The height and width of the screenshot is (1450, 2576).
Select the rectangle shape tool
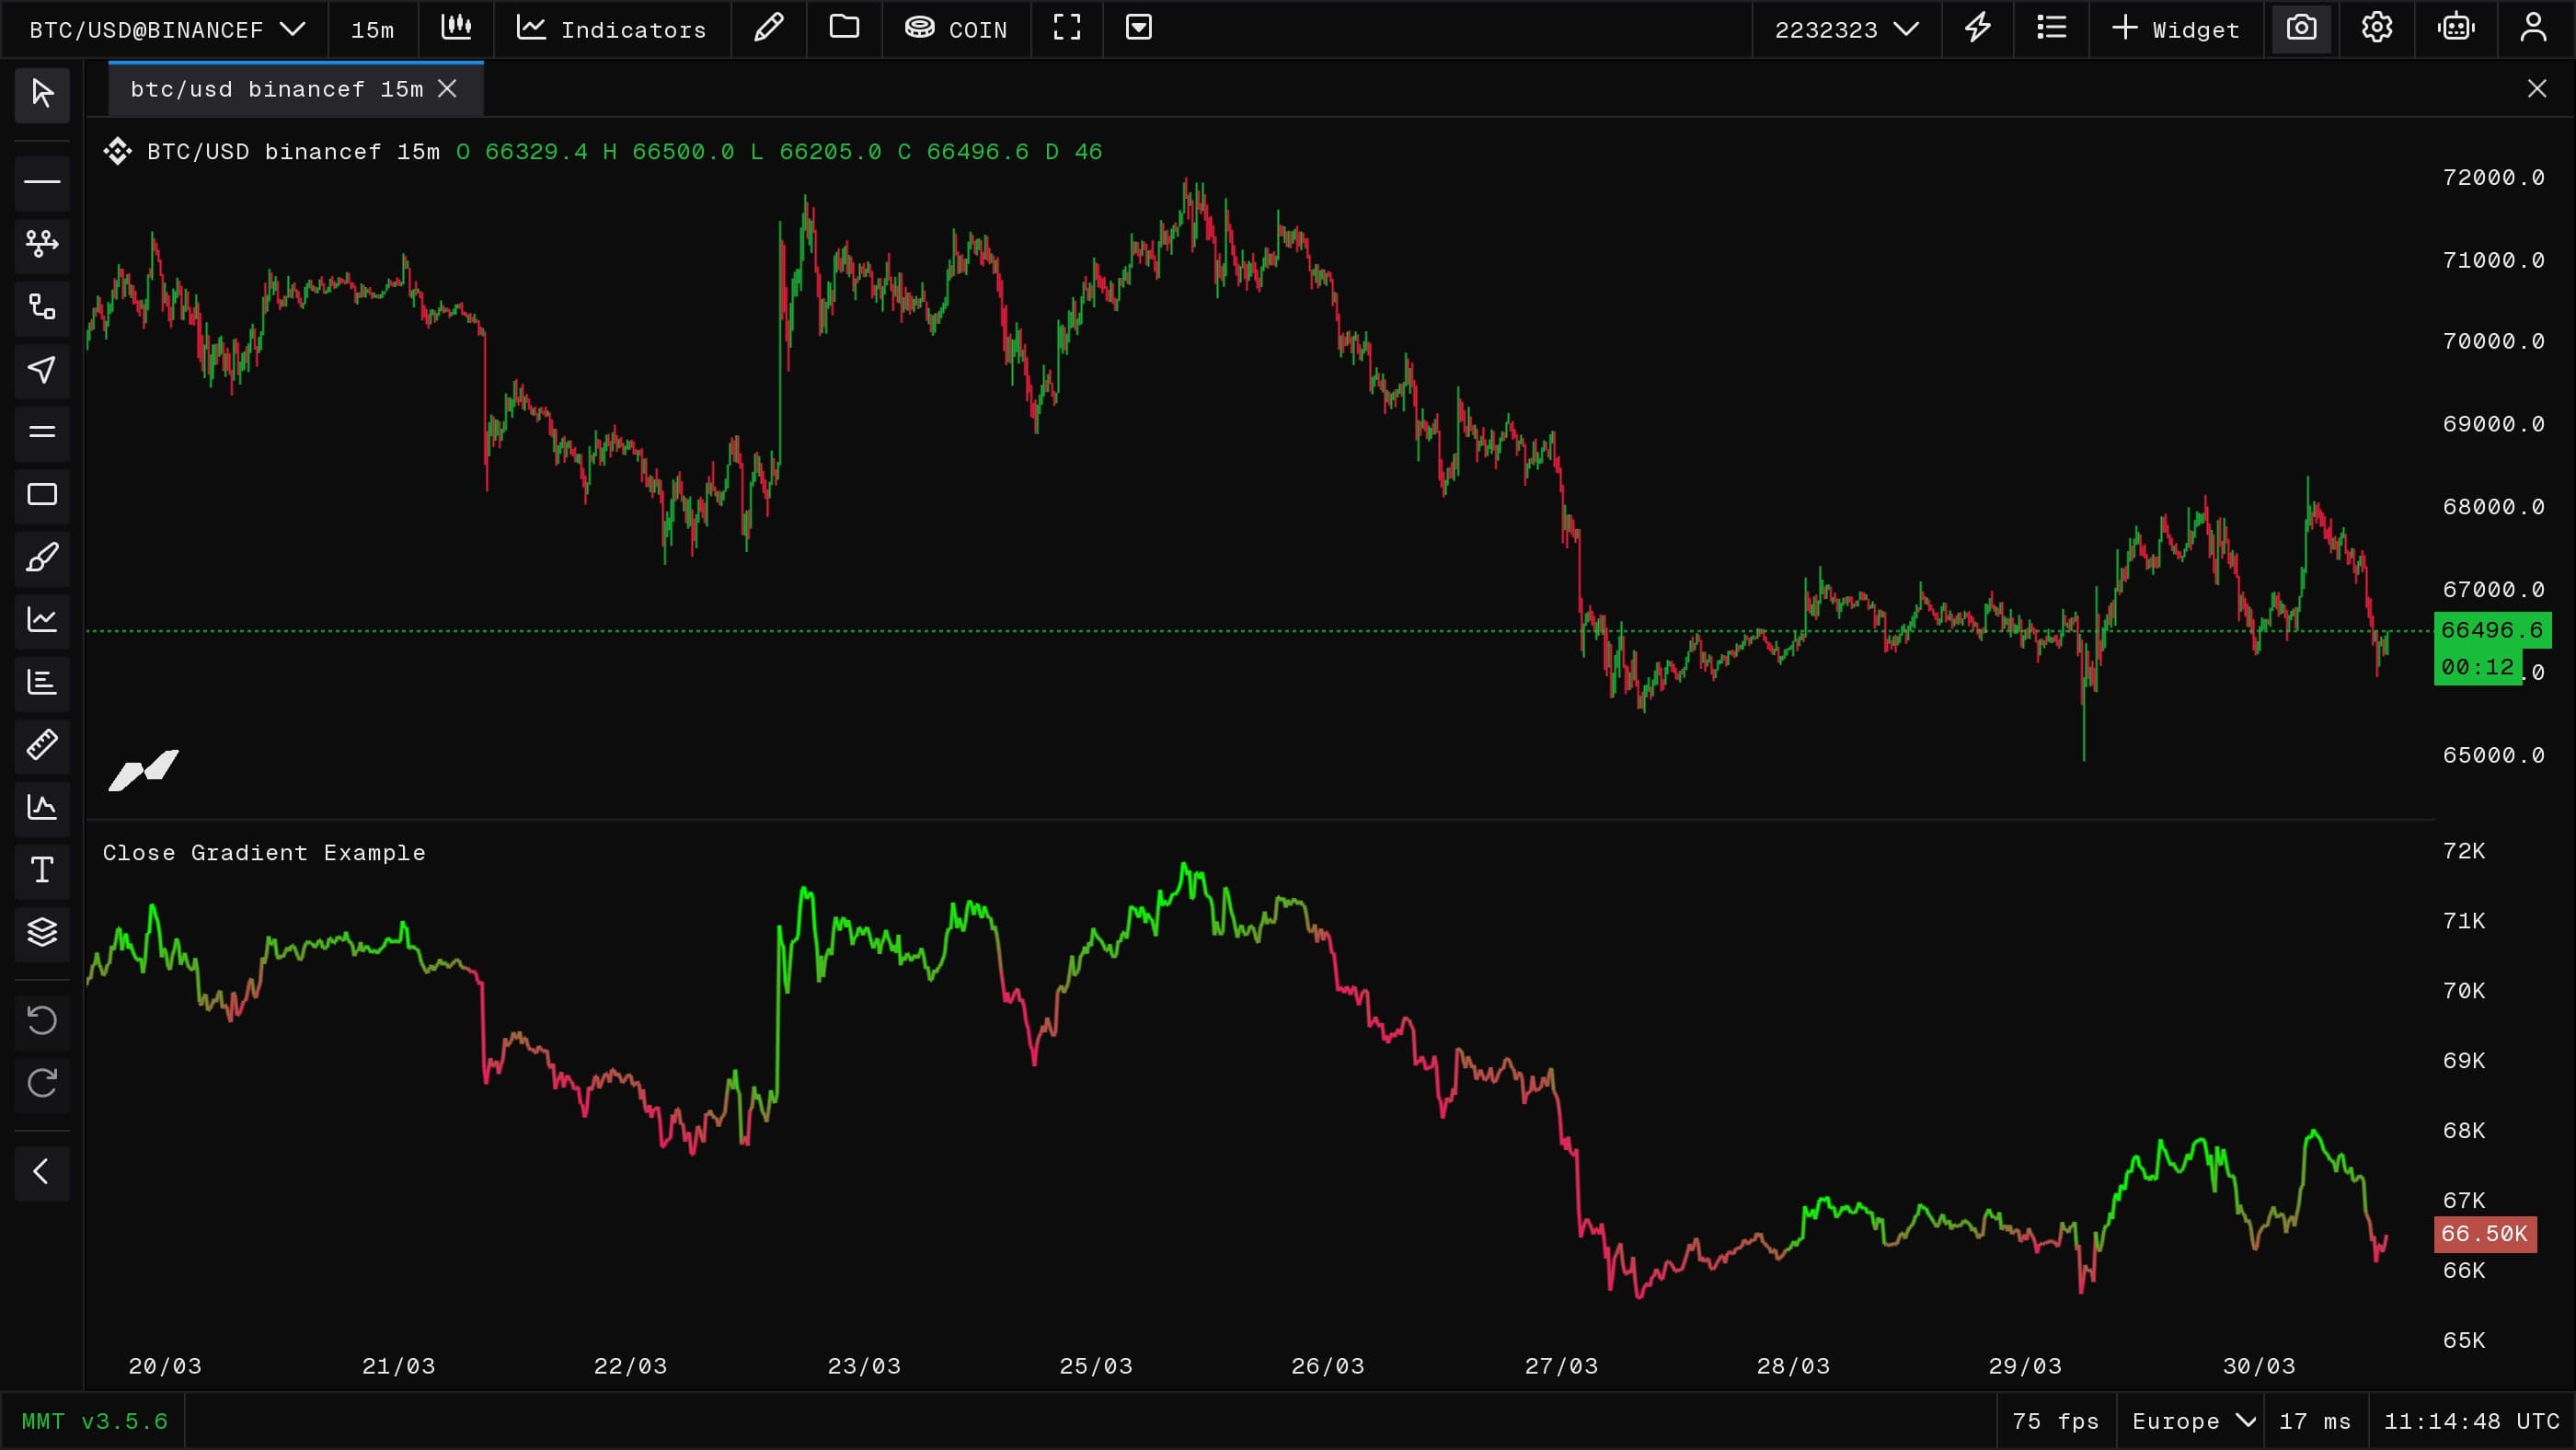coord(42,494)
